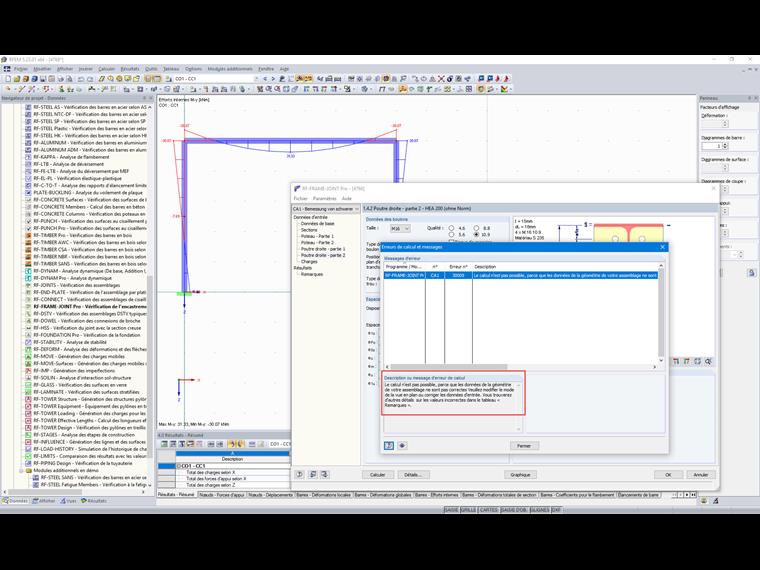This screenshot has height=570, width=760.
Task: Click the help icon in the error dialog footer
Action: pos(389,445)
